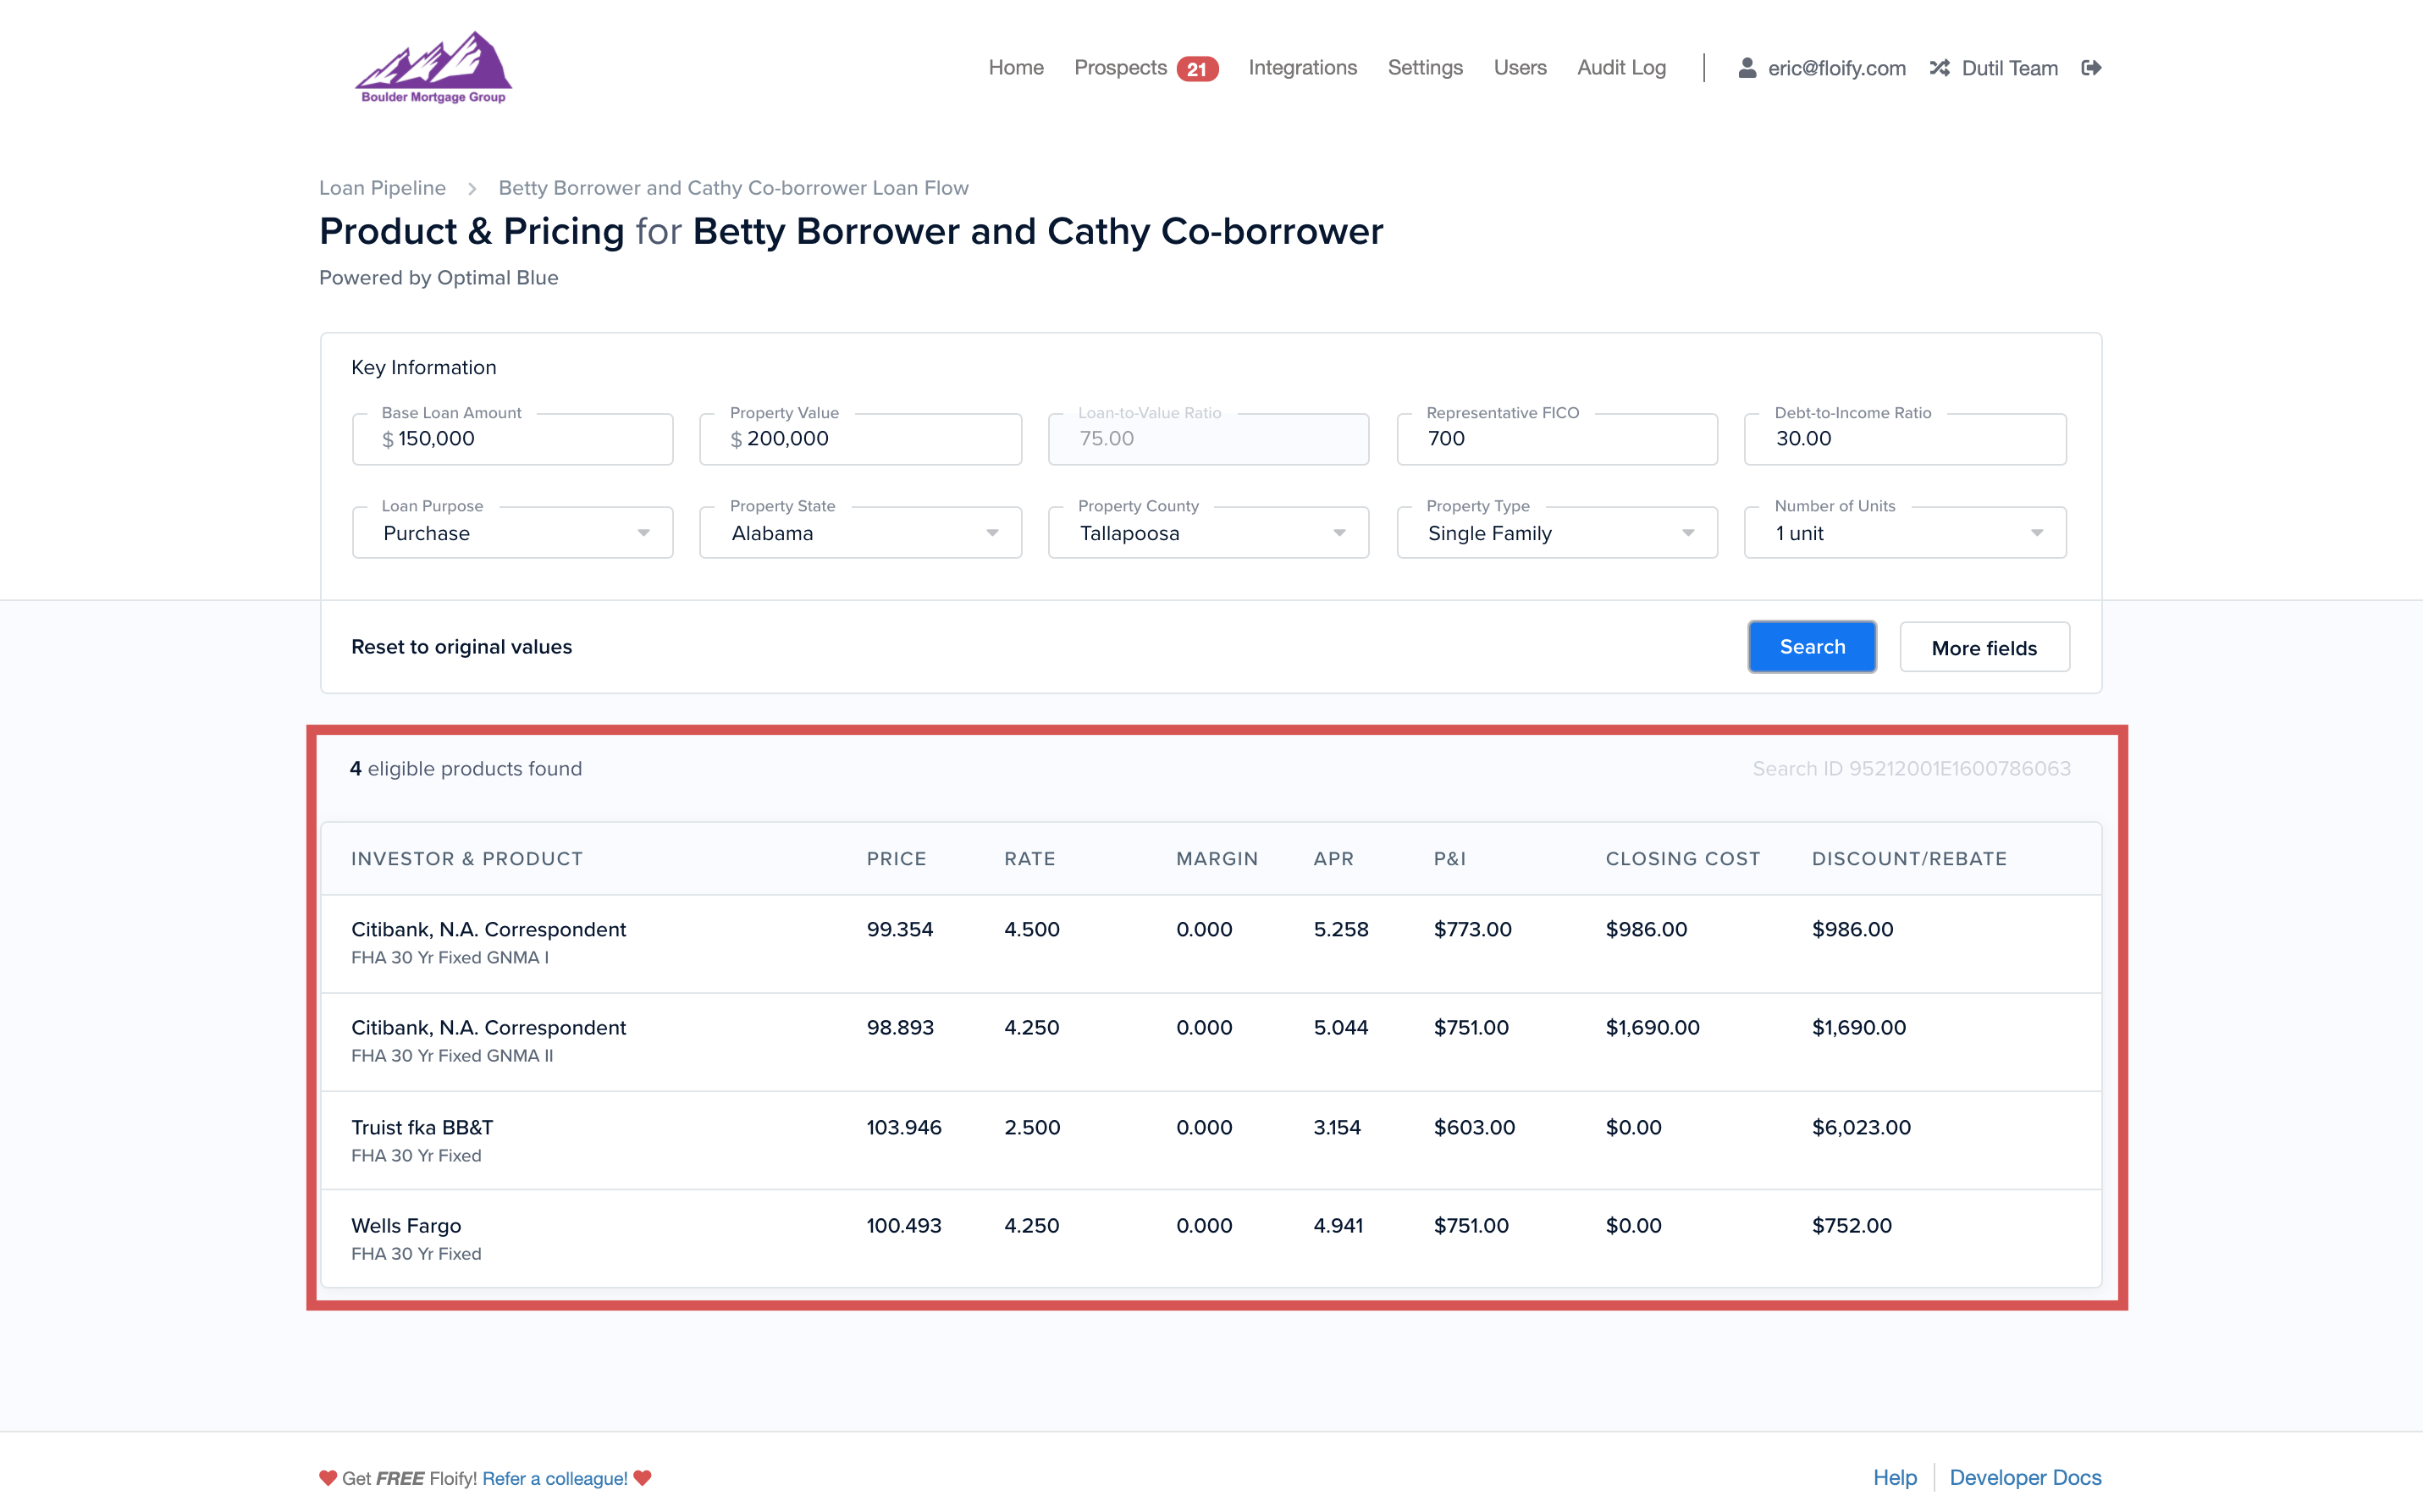Go to the Settings menu
2423x1512 pixels.
1425,67
